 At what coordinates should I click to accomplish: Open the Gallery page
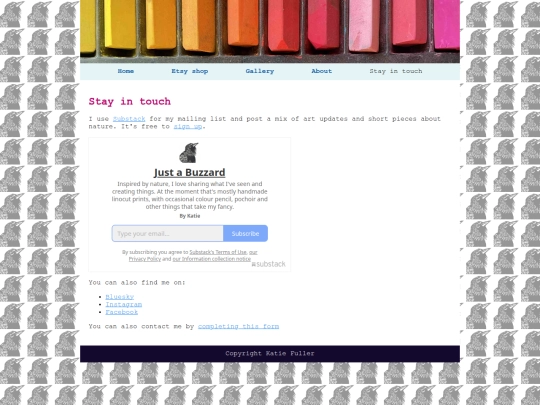pyautogui.click(x=260, y=71)
